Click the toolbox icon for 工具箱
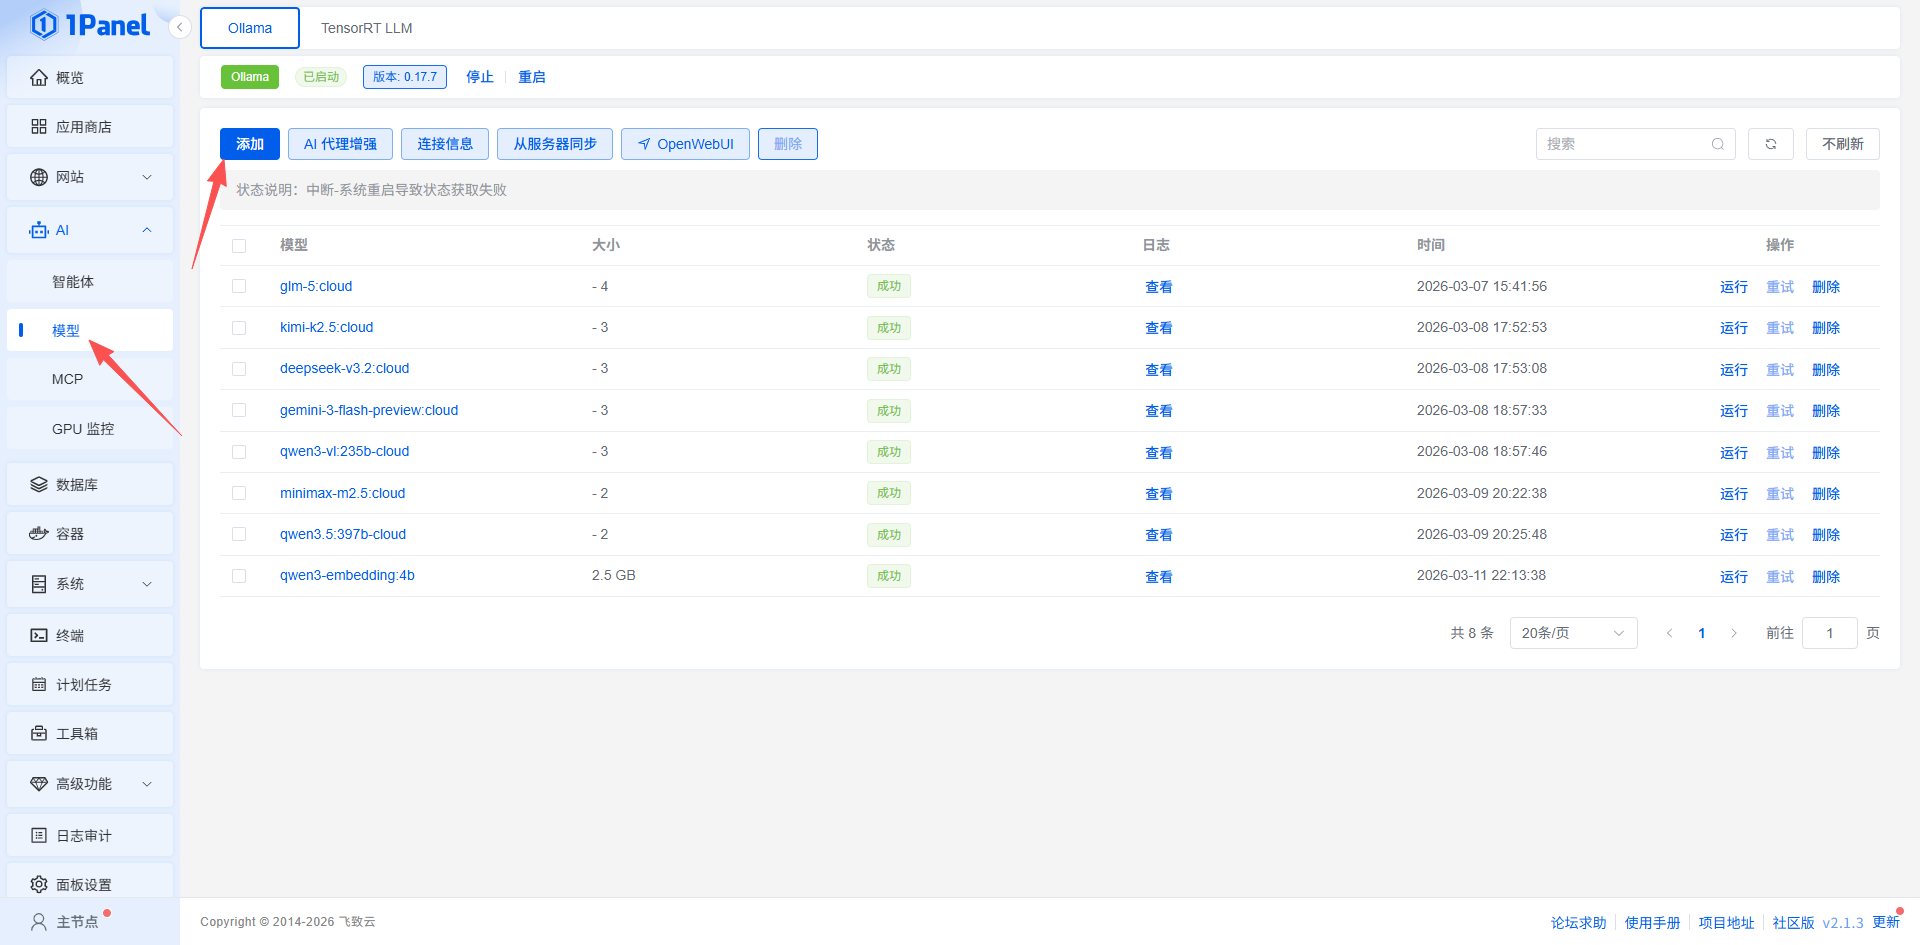 39,734
